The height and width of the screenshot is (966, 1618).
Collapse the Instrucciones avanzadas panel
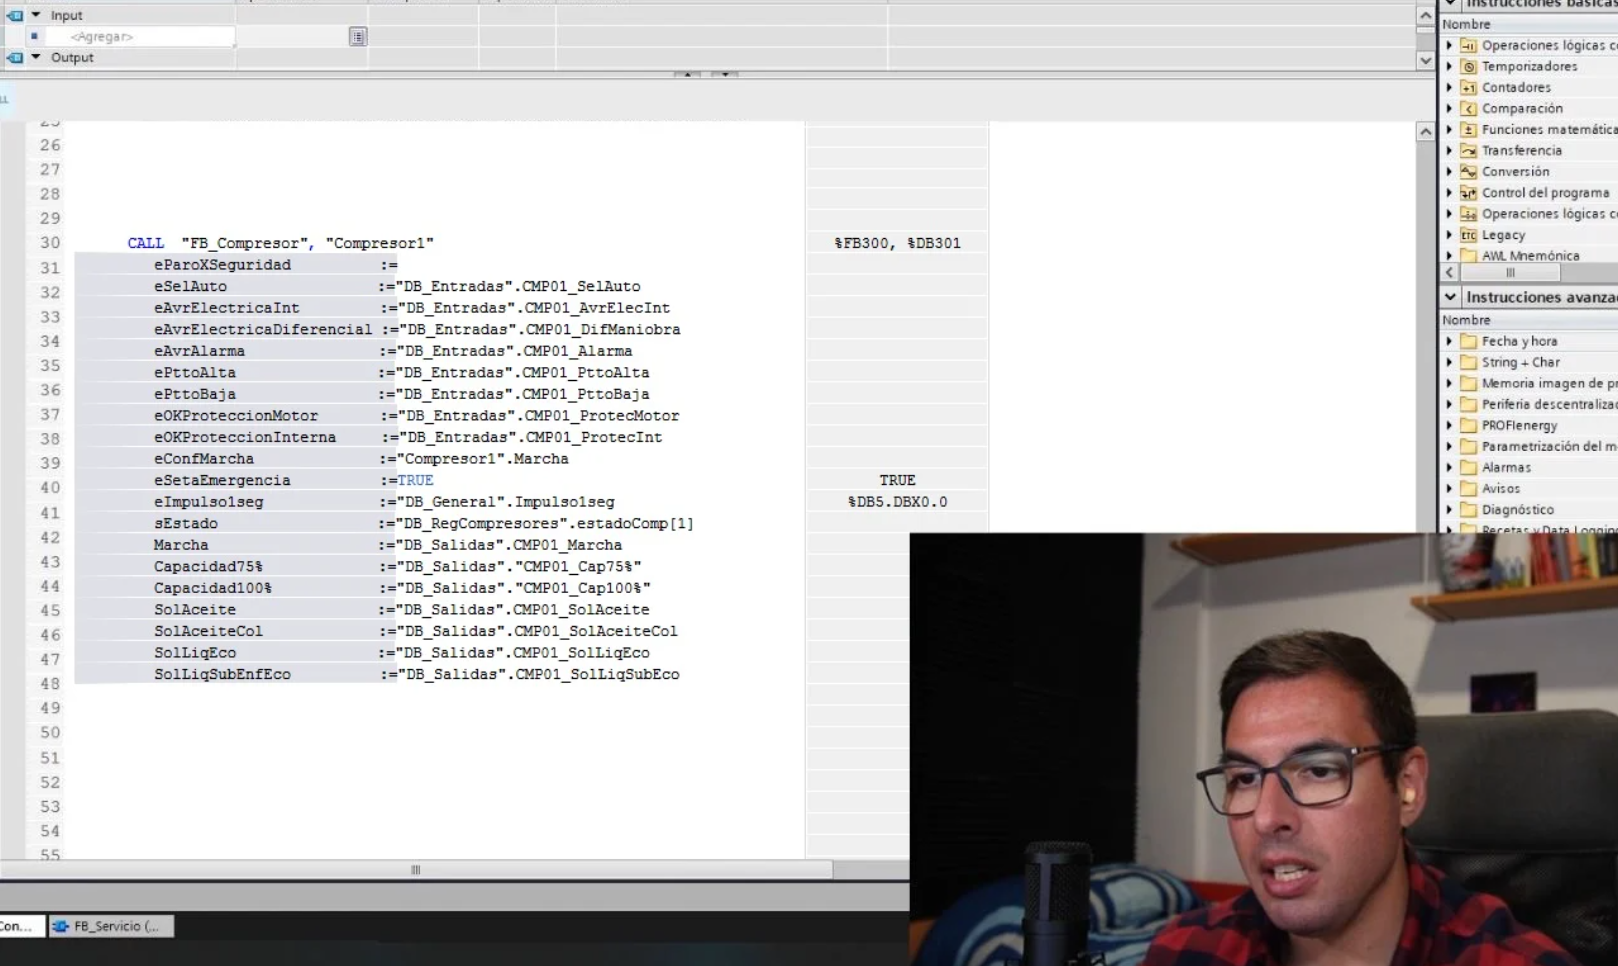tap(1450, 297)
